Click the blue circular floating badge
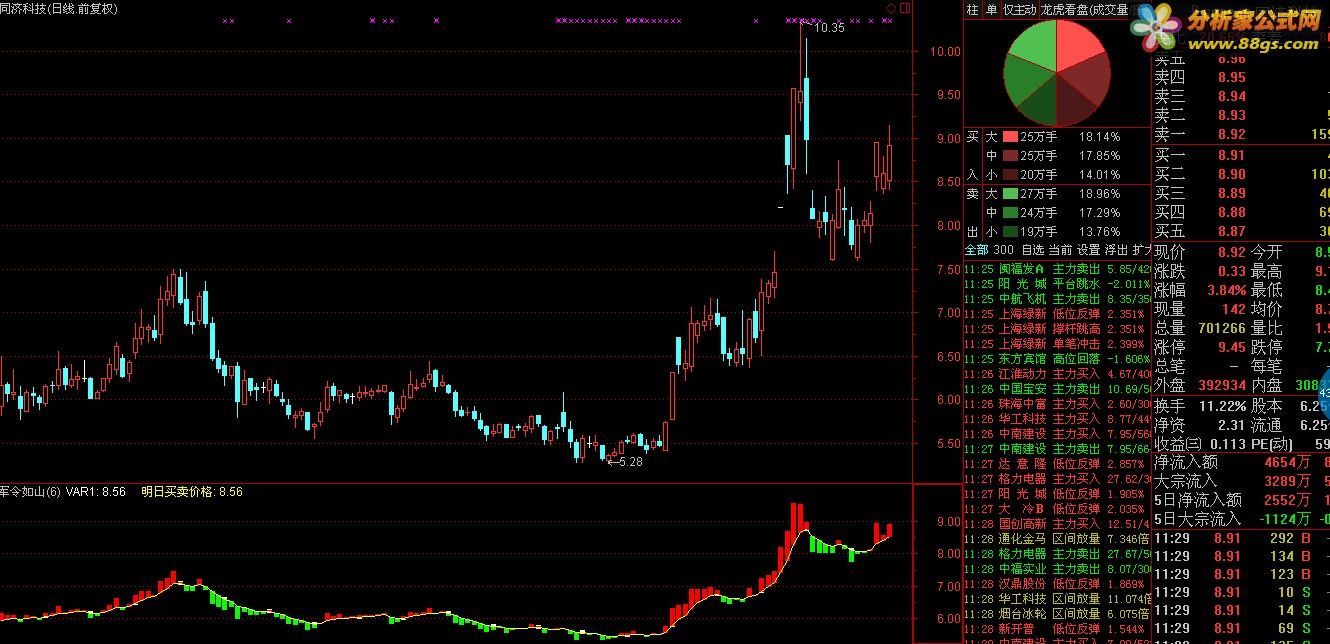The image size is (1330, 644). pyautogui.click(x=1323, y=393)
